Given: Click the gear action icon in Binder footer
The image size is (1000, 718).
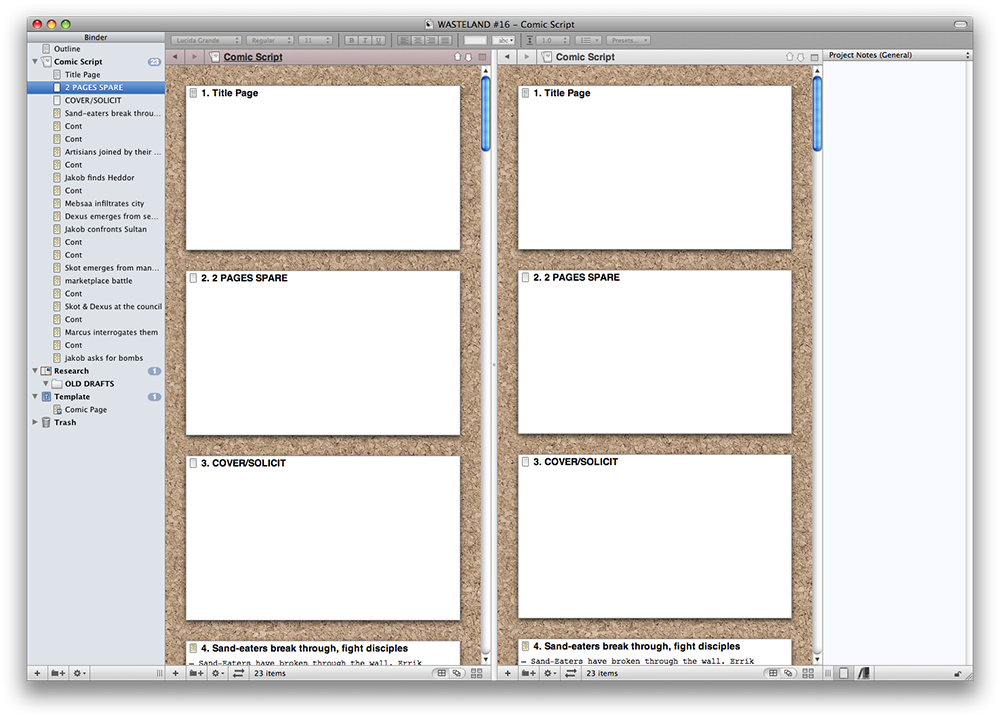Looking at the screenshot, I should click(x=78, y=674).
